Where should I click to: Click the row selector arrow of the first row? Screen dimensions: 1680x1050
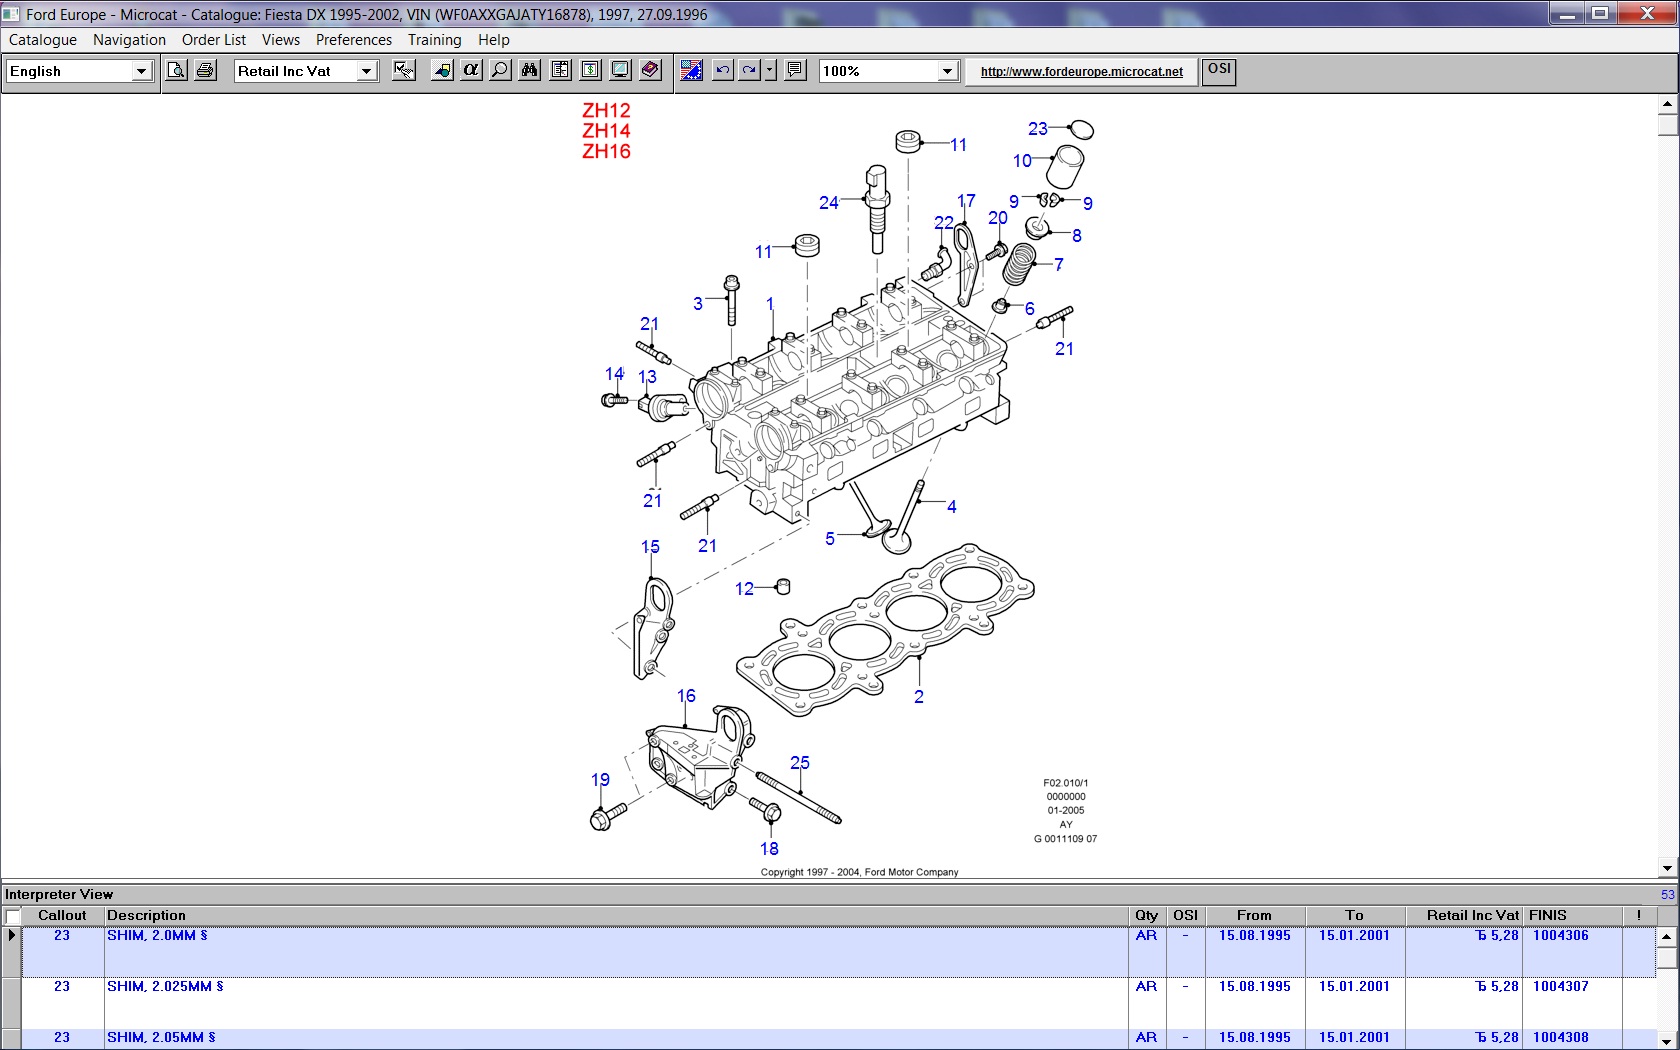pos(11,936)
